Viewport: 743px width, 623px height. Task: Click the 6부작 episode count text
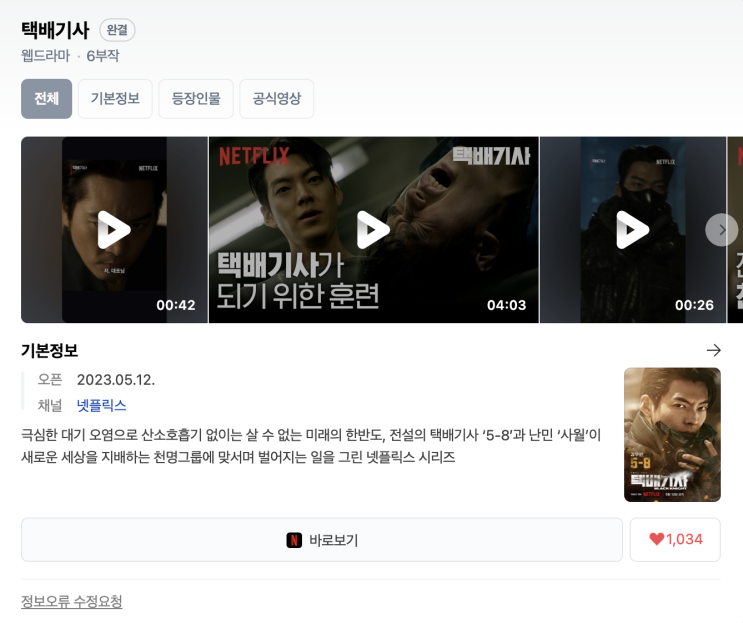(x=103, y=56)
